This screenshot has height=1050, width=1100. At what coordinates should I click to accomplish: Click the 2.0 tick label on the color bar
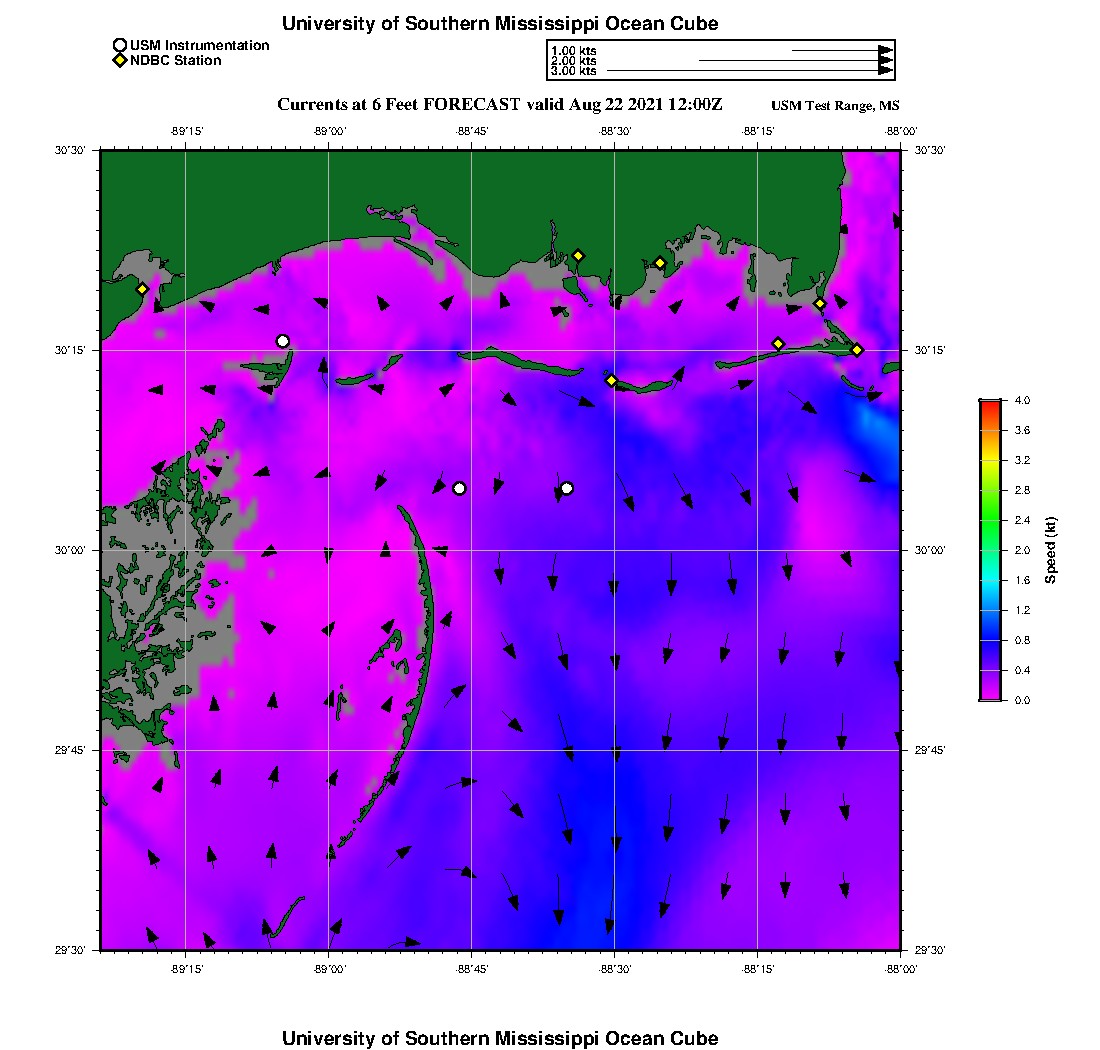(1022, 550)
